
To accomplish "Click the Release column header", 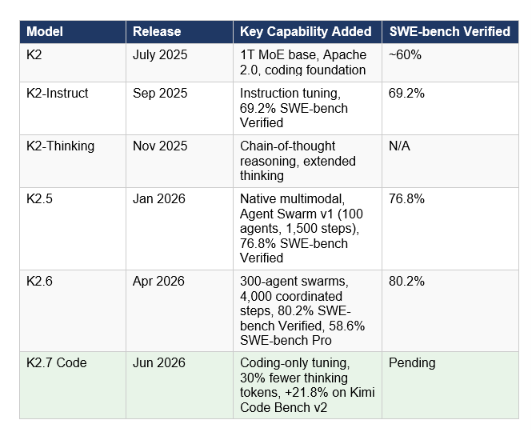I will pos(179,32).
